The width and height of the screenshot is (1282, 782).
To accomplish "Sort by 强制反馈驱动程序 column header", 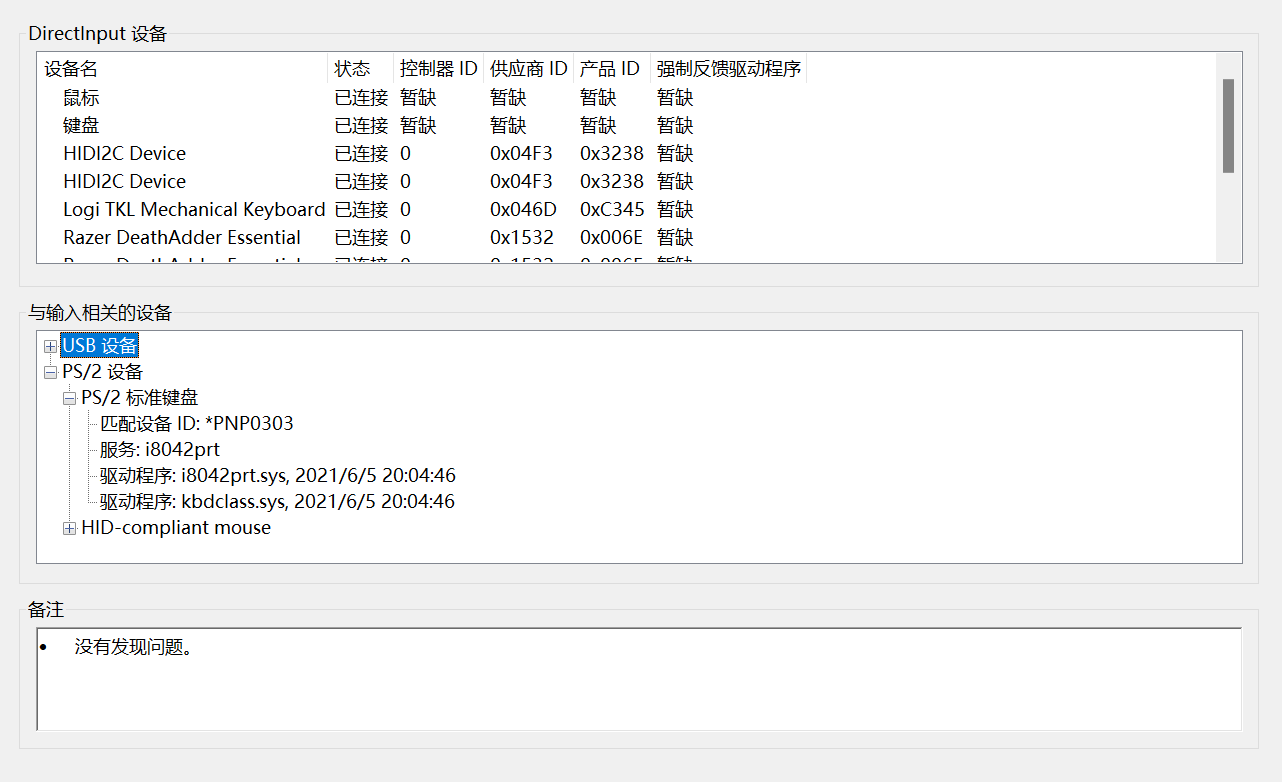I will (x=729, y=69).
